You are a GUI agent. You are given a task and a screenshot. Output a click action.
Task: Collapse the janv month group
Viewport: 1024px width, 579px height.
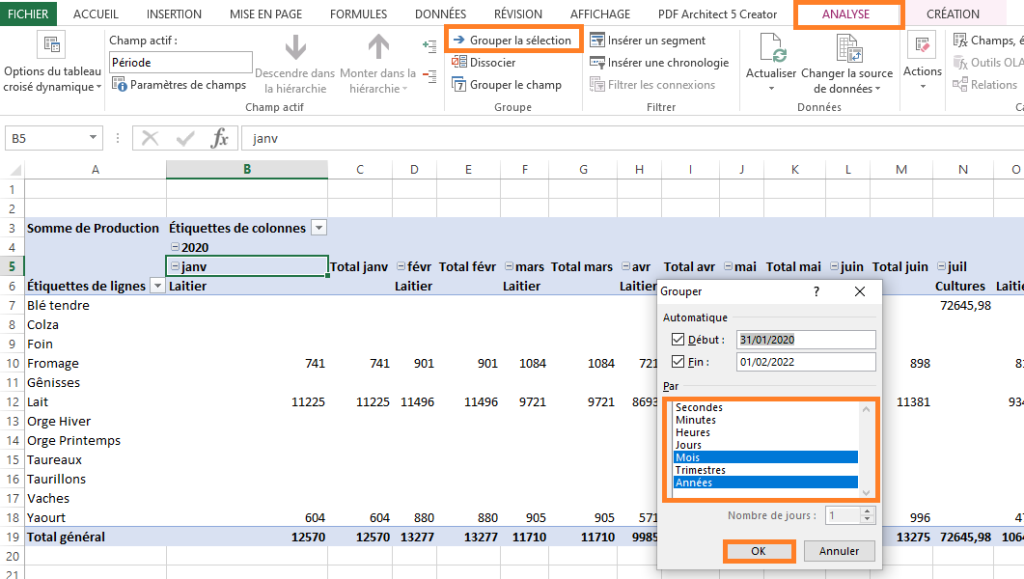tap(175, 266)
